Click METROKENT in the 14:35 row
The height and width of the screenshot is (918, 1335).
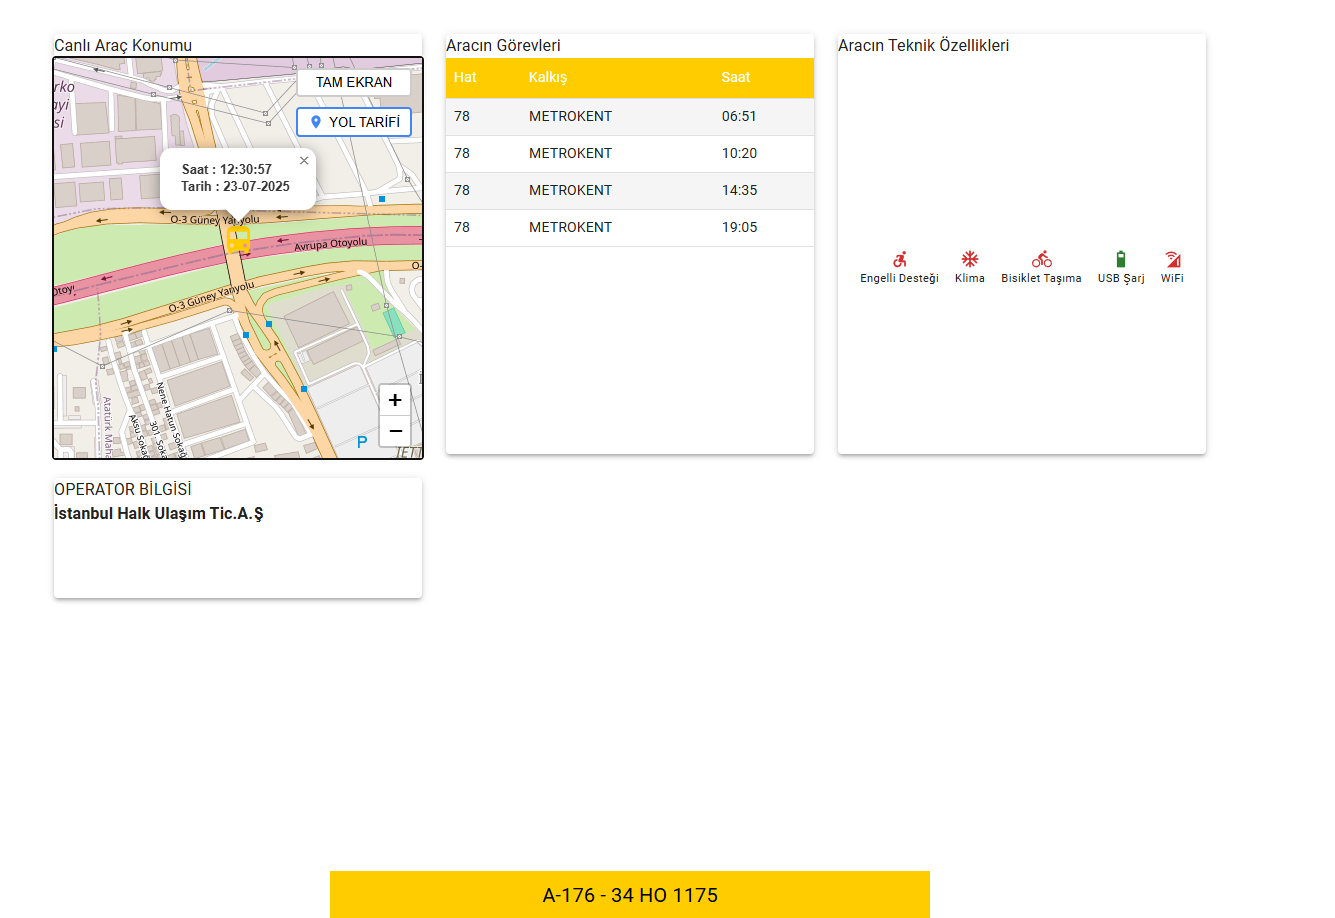coord(570,190)
